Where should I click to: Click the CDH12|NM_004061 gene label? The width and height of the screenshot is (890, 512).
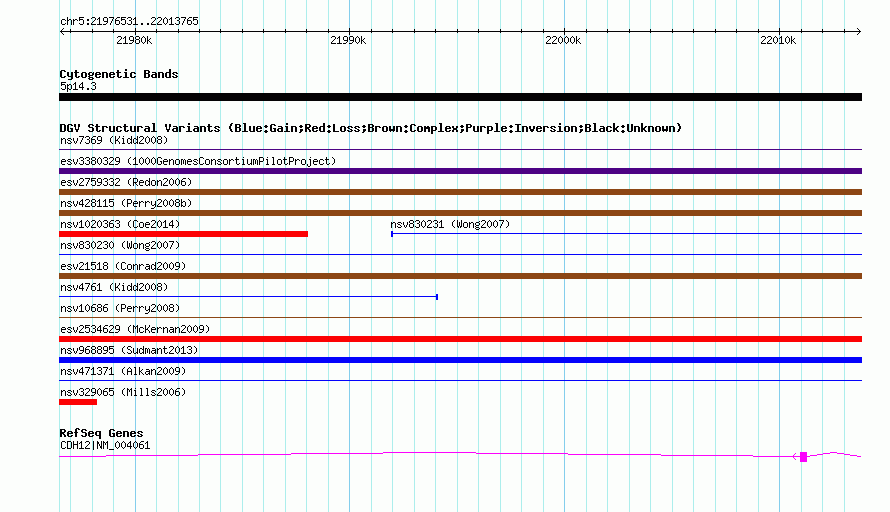click(105, 446)
